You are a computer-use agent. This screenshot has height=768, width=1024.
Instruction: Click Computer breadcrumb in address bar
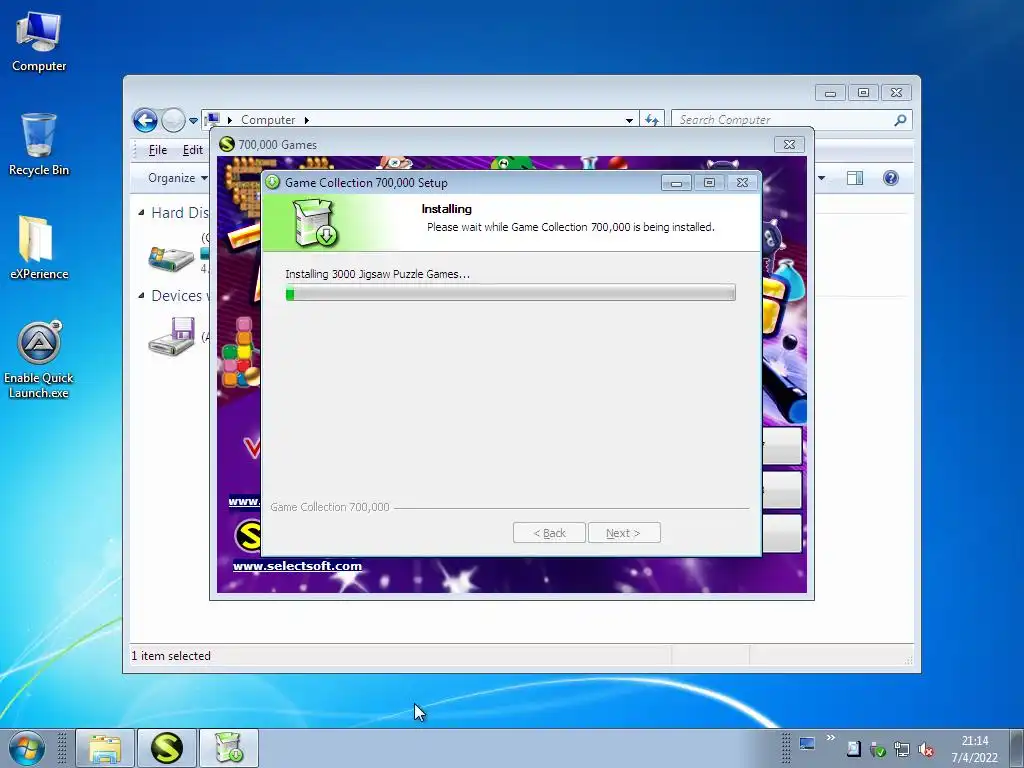click(x=268, y=120)
